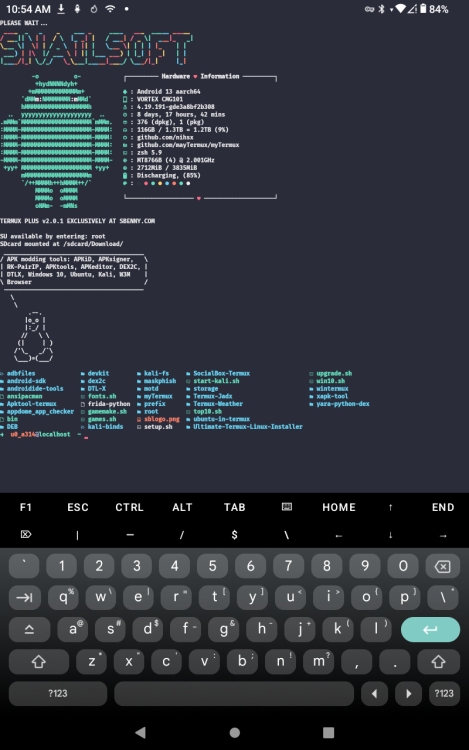Tap the upgrade.sh file name
Screen dimensions: 469x750
point(334,373)
